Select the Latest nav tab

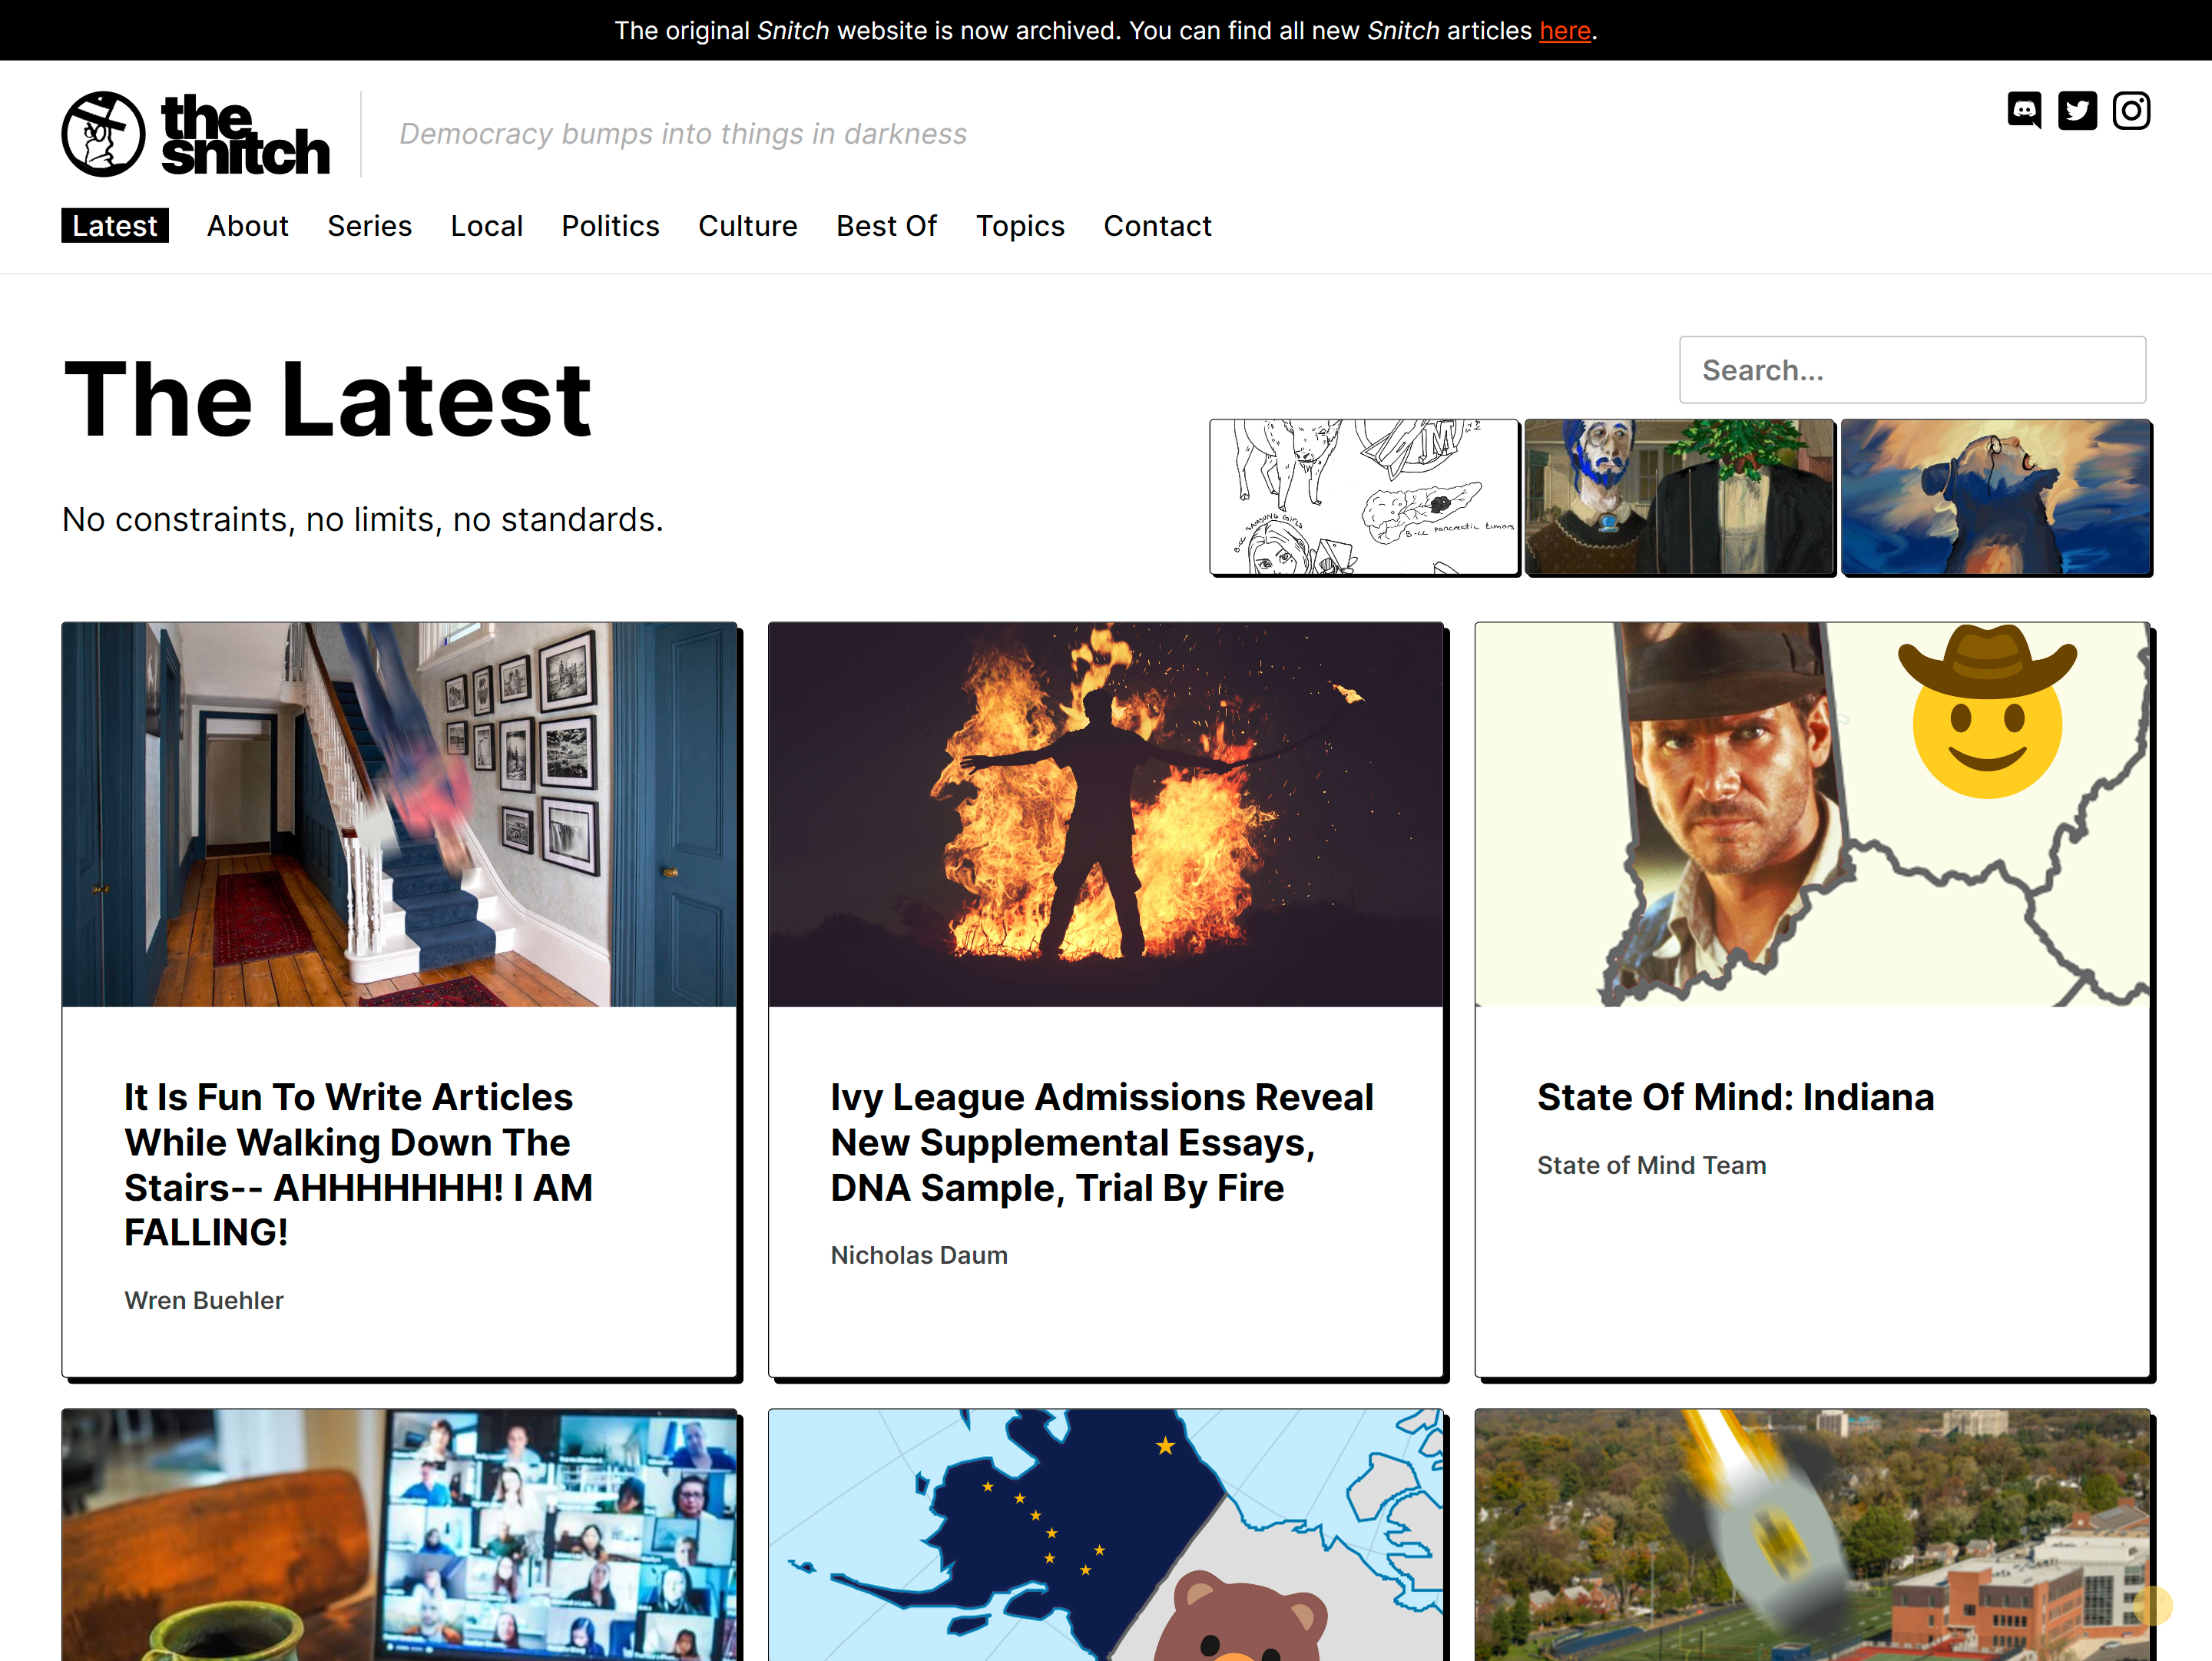click(x=115, y=226)
